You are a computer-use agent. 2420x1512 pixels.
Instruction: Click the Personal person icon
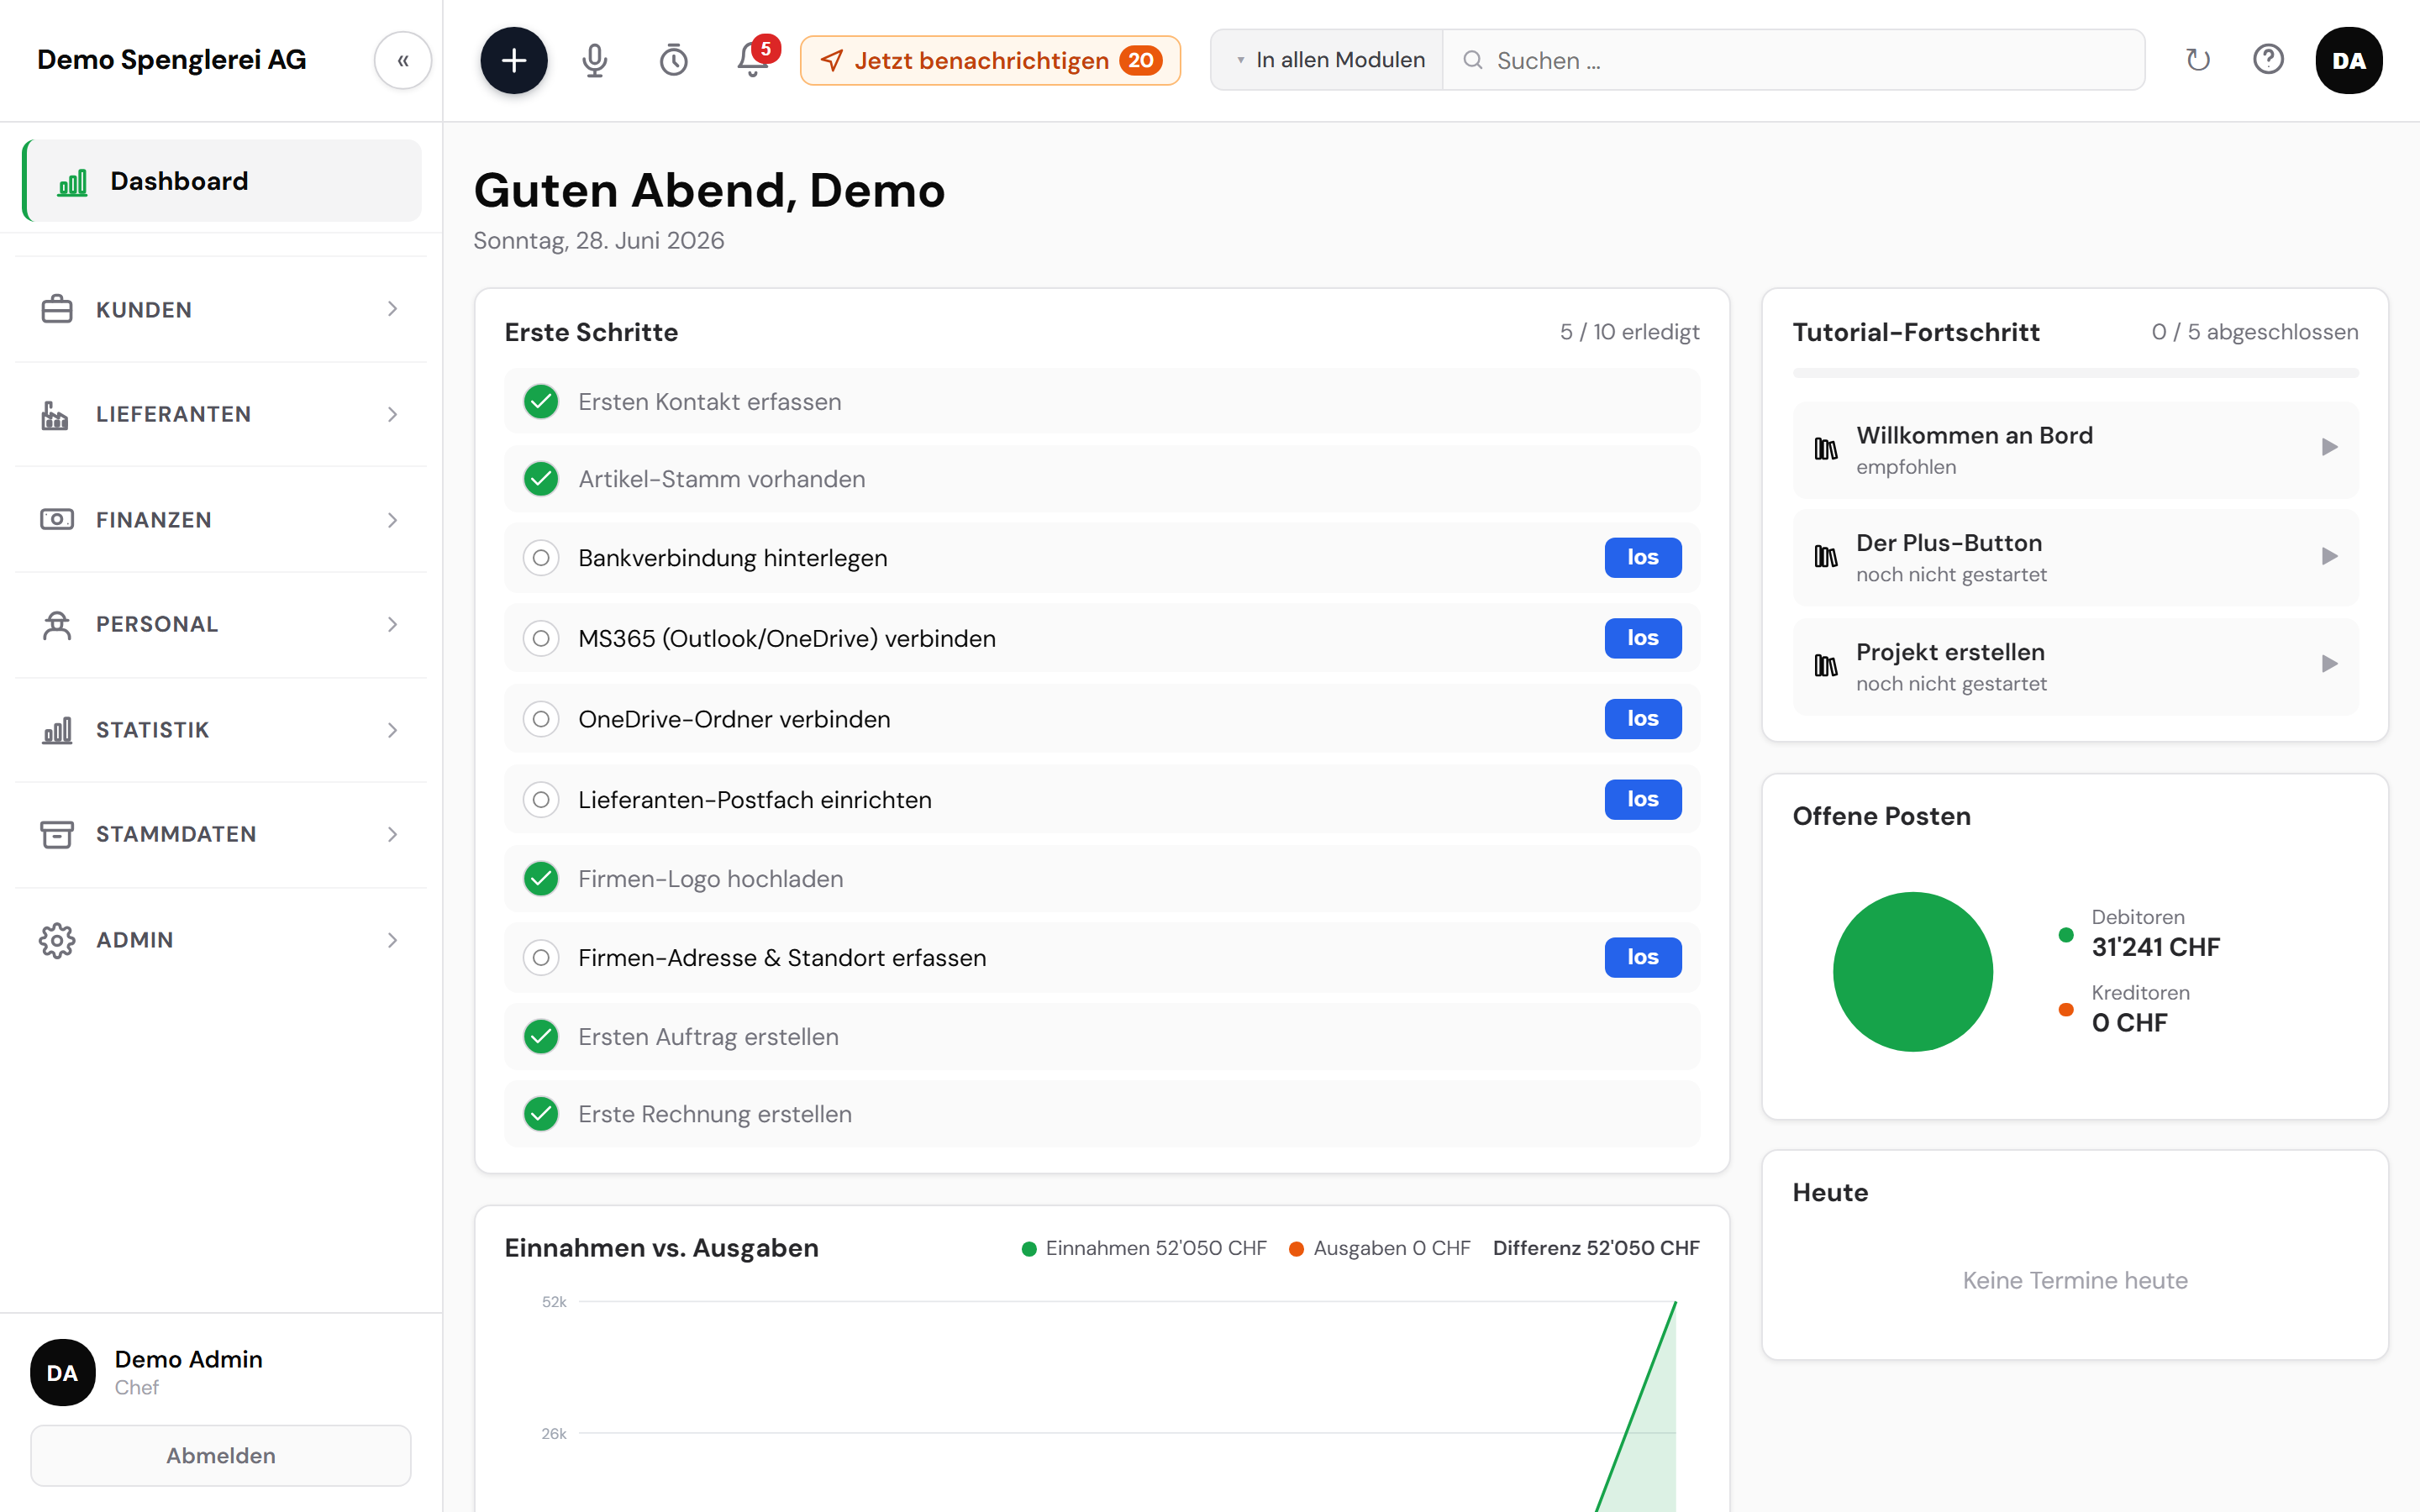57,624
